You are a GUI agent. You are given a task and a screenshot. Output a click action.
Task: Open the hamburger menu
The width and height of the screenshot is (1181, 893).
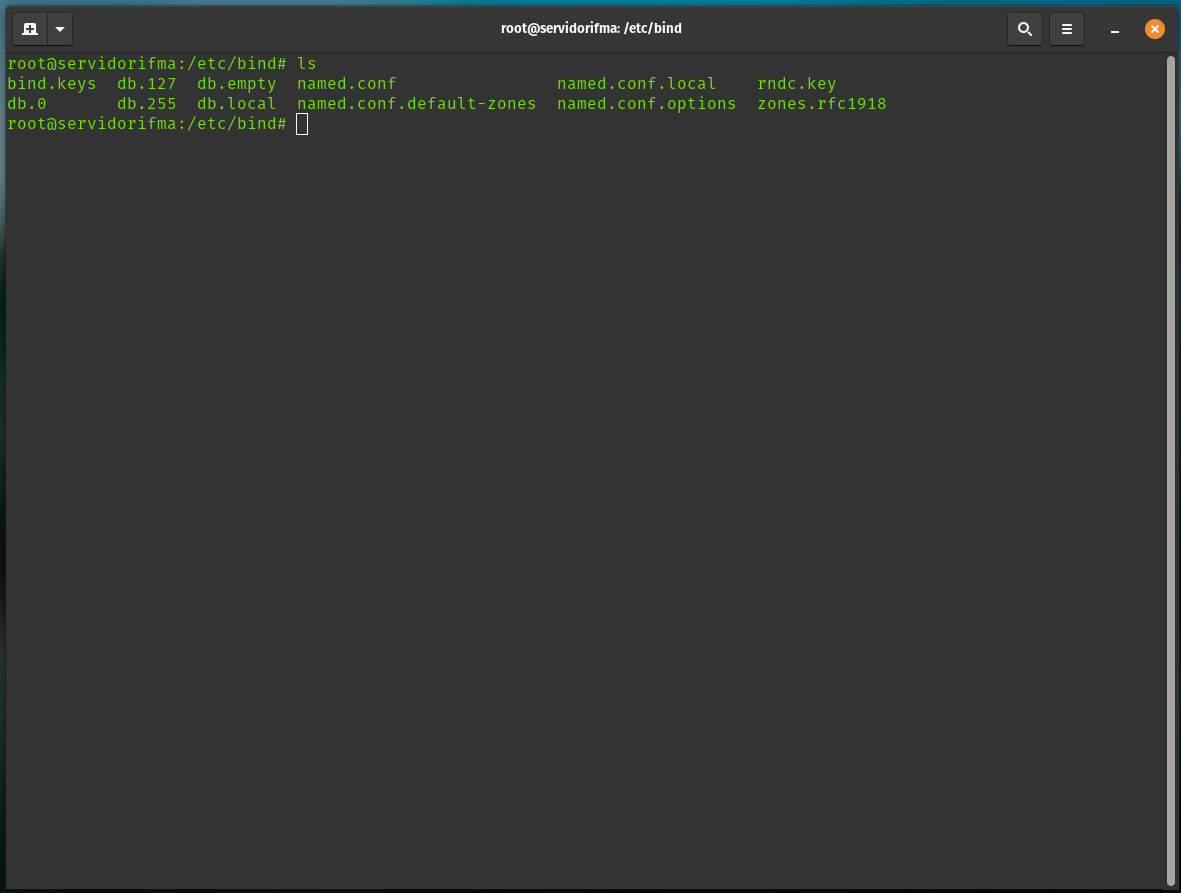coord(1066,29)
